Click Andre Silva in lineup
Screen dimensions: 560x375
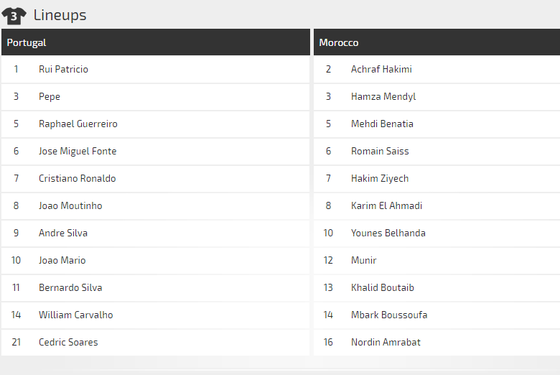click(63, 233)
